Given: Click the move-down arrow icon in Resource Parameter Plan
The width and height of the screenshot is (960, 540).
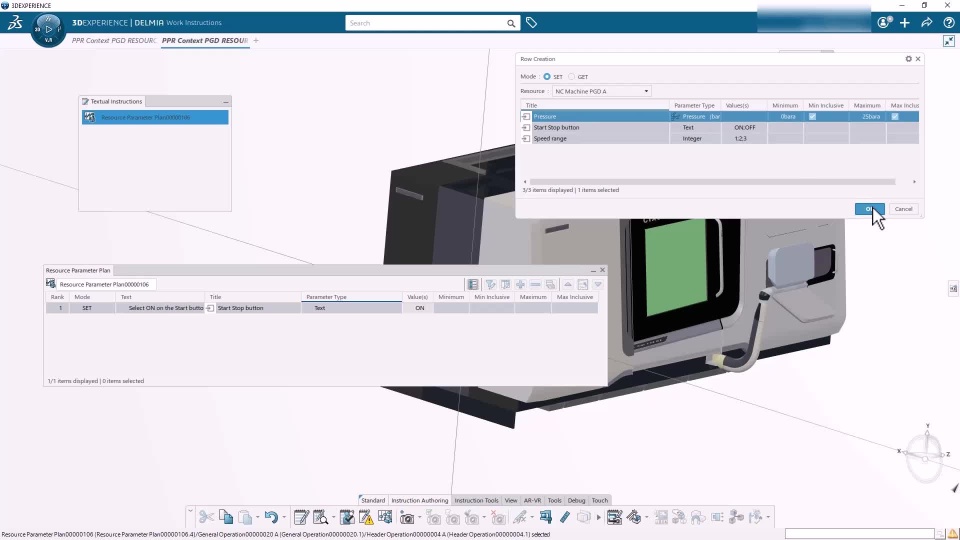Looking at the screenshot, I should pyautogui.click(x=598, y=284).
